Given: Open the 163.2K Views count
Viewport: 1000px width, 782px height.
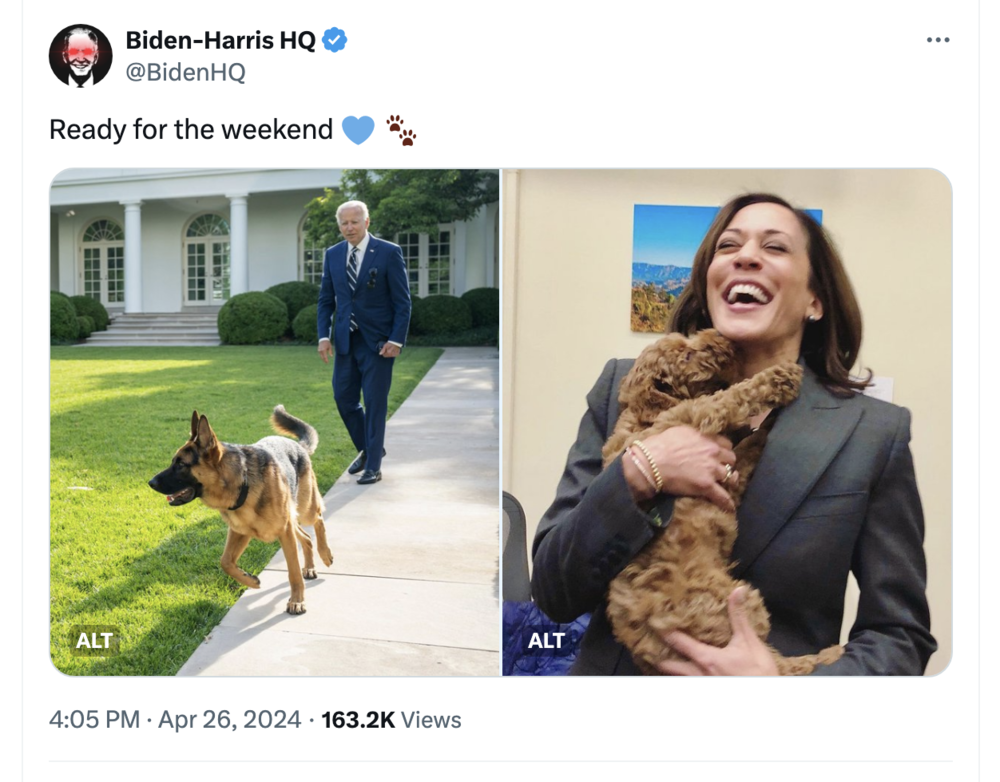Looking at the screenshot, I should click(391, 720).
